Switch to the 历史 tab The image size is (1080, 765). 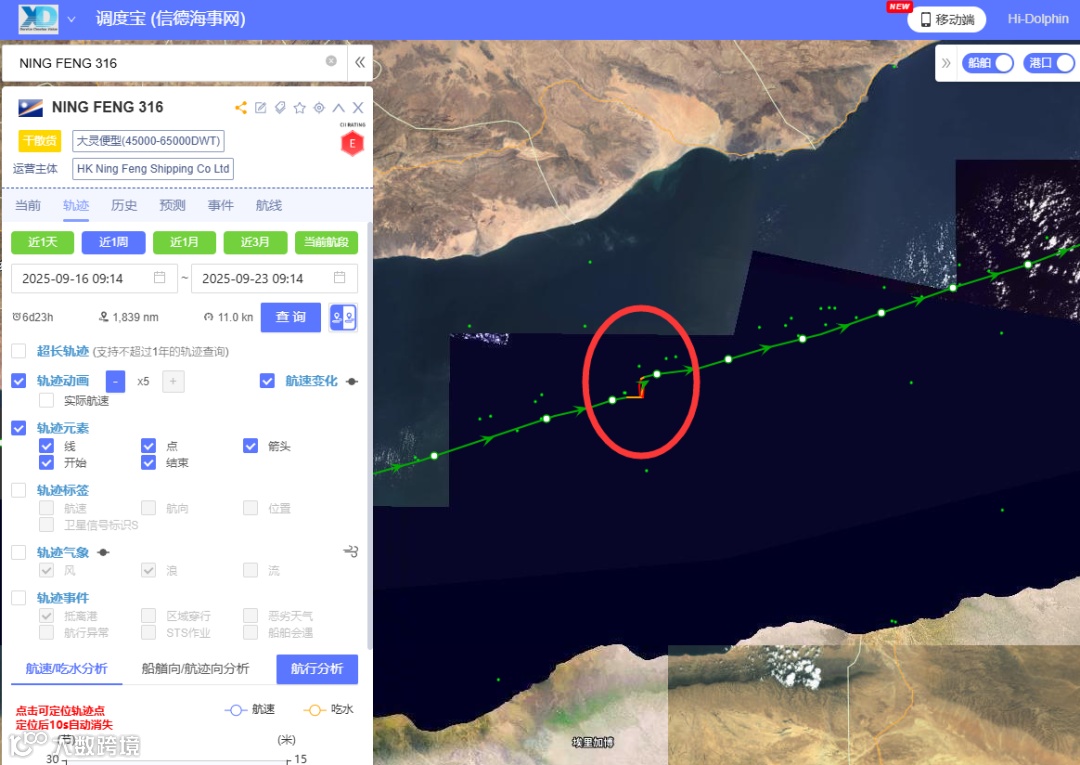point(124,205)
